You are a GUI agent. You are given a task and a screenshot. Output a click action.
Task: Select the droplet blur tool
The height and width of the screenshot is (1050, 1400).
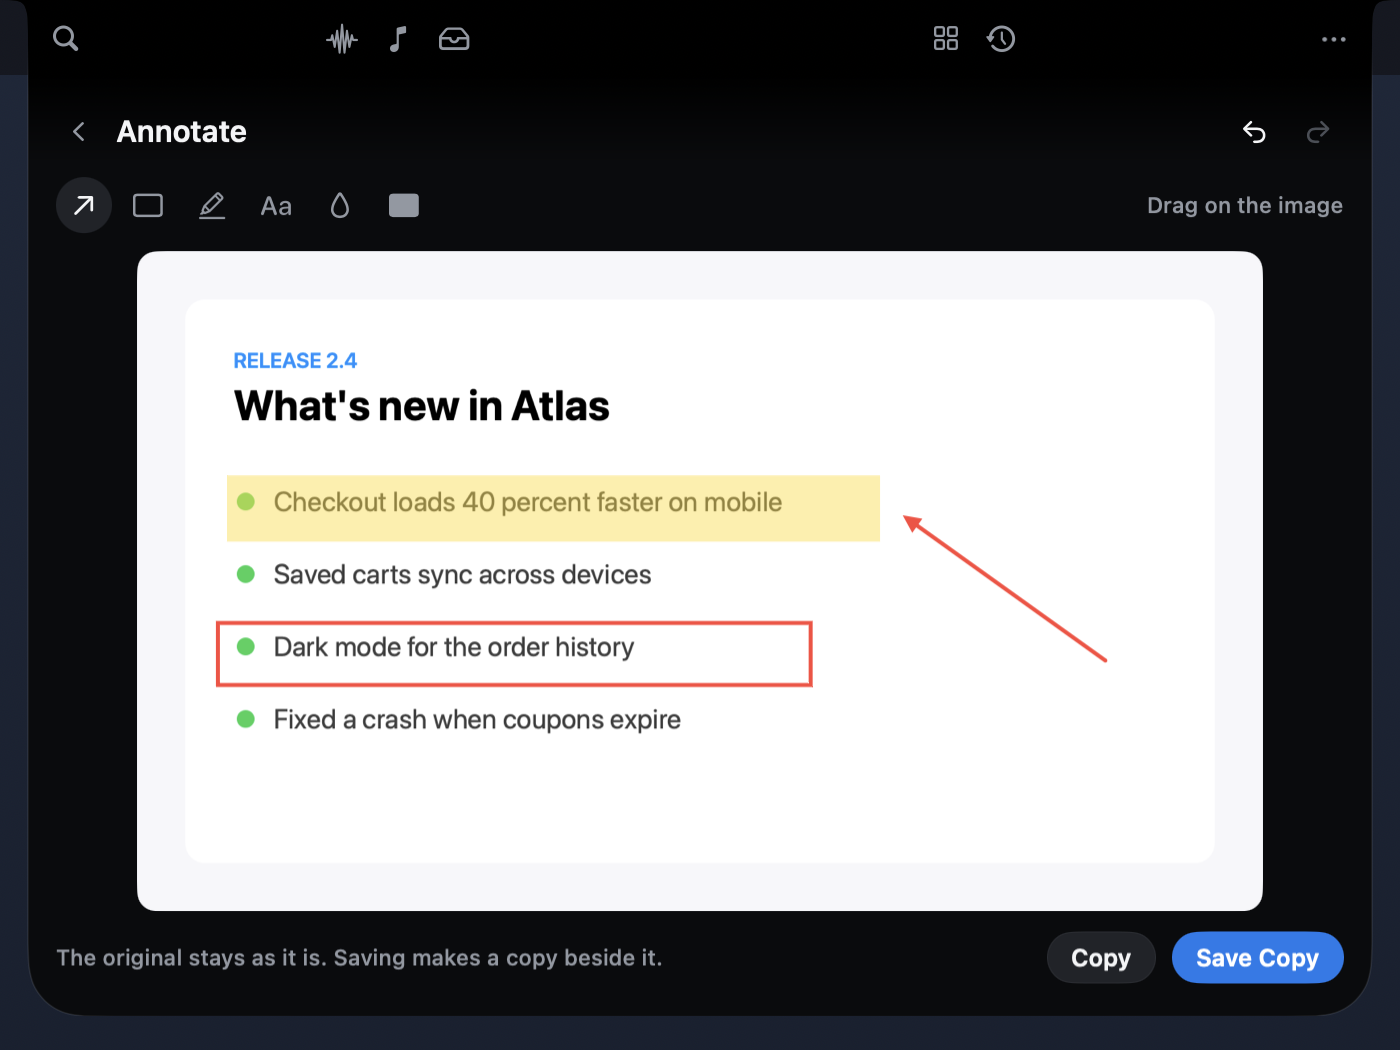[340, 205]
